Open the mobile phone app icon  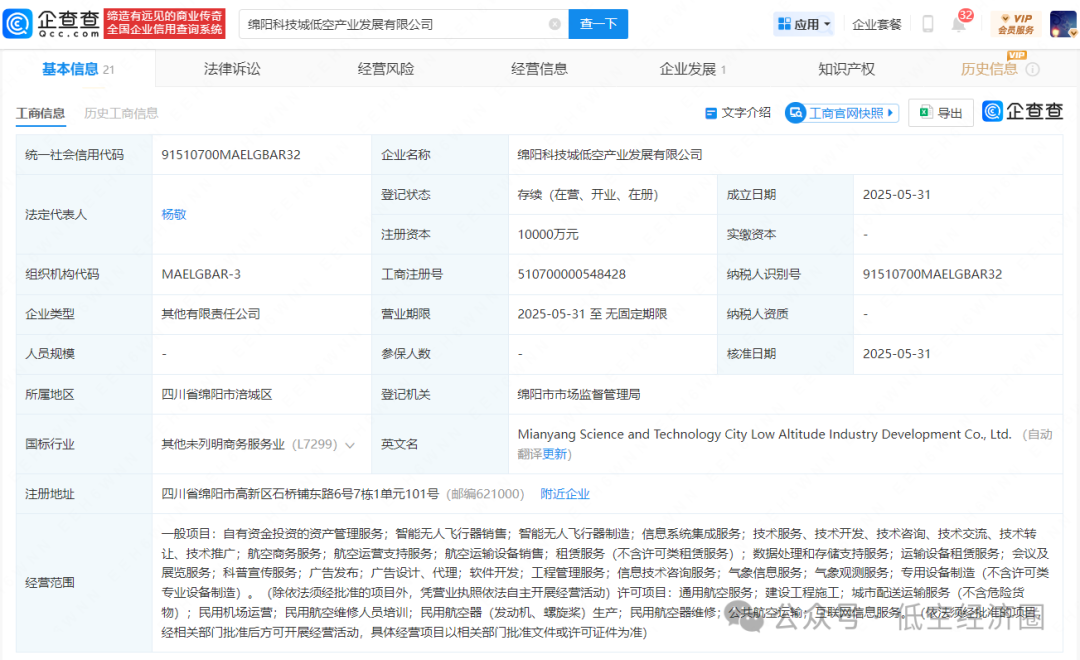click(x=927, y=24)
